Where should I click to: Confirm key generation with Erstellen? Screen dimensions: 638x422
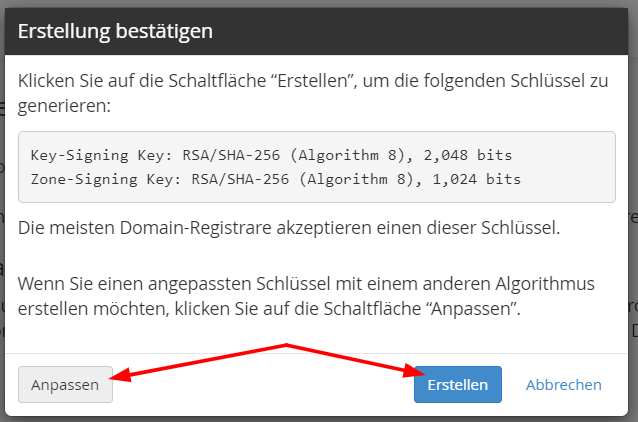coord(458,384)
